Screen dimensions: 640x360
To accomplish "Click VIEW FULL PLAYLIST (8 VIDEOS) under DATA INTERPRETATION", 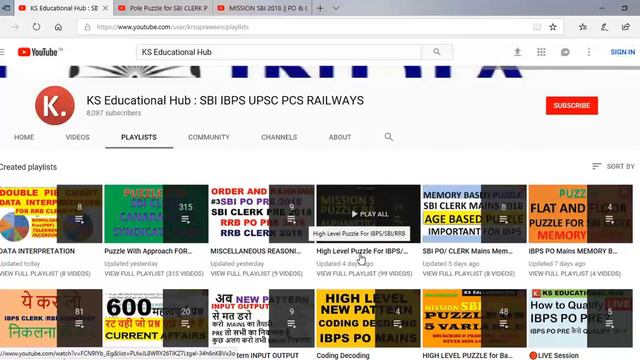I will 45,273.
